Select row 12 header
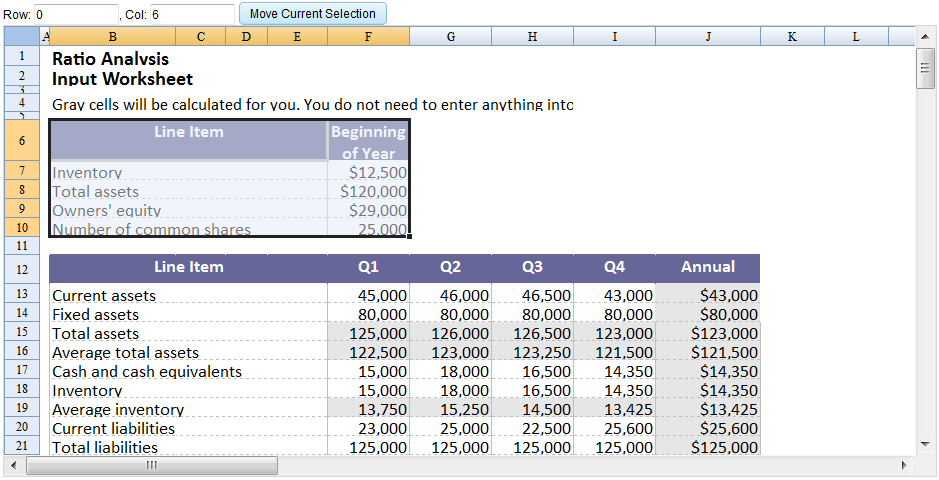The image size is (939, 480). (22, 269)
